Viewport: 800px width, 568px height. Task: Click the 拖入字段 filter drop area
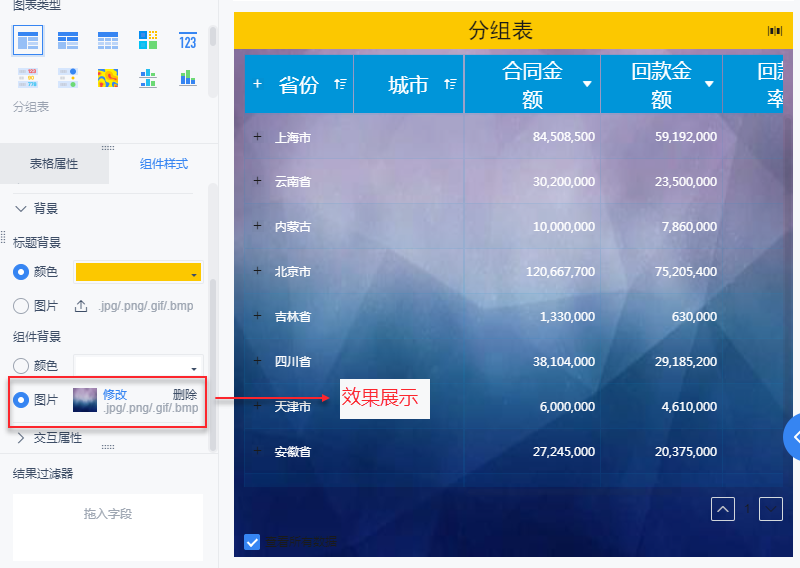click(108, 527)
